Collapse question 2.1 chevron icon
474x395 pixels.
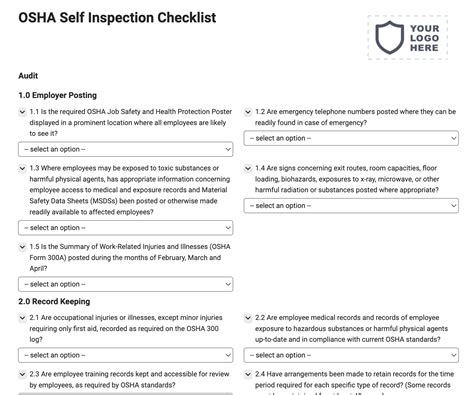click(22, 318)
